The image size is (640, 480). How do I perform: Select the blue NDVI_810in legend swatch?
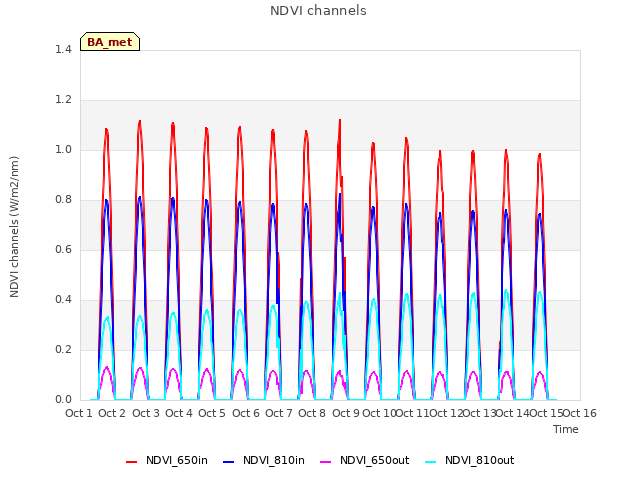click(229, 462)
